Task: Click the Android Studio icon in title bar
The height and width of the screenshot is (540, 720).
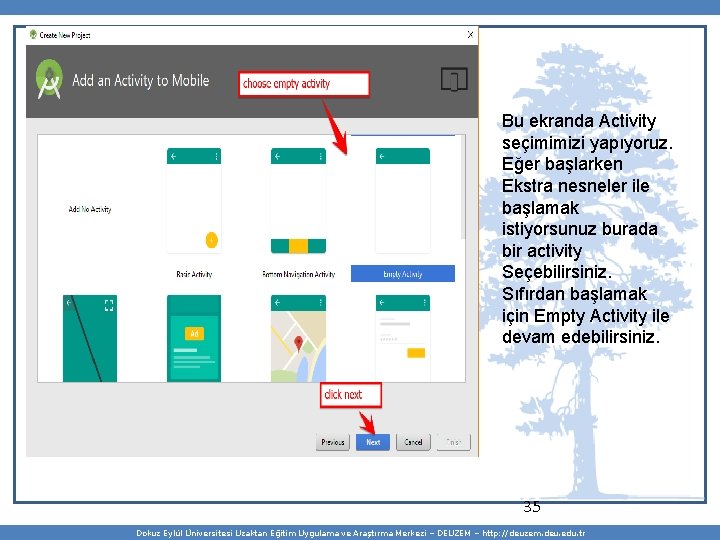Action: (33, 34)
